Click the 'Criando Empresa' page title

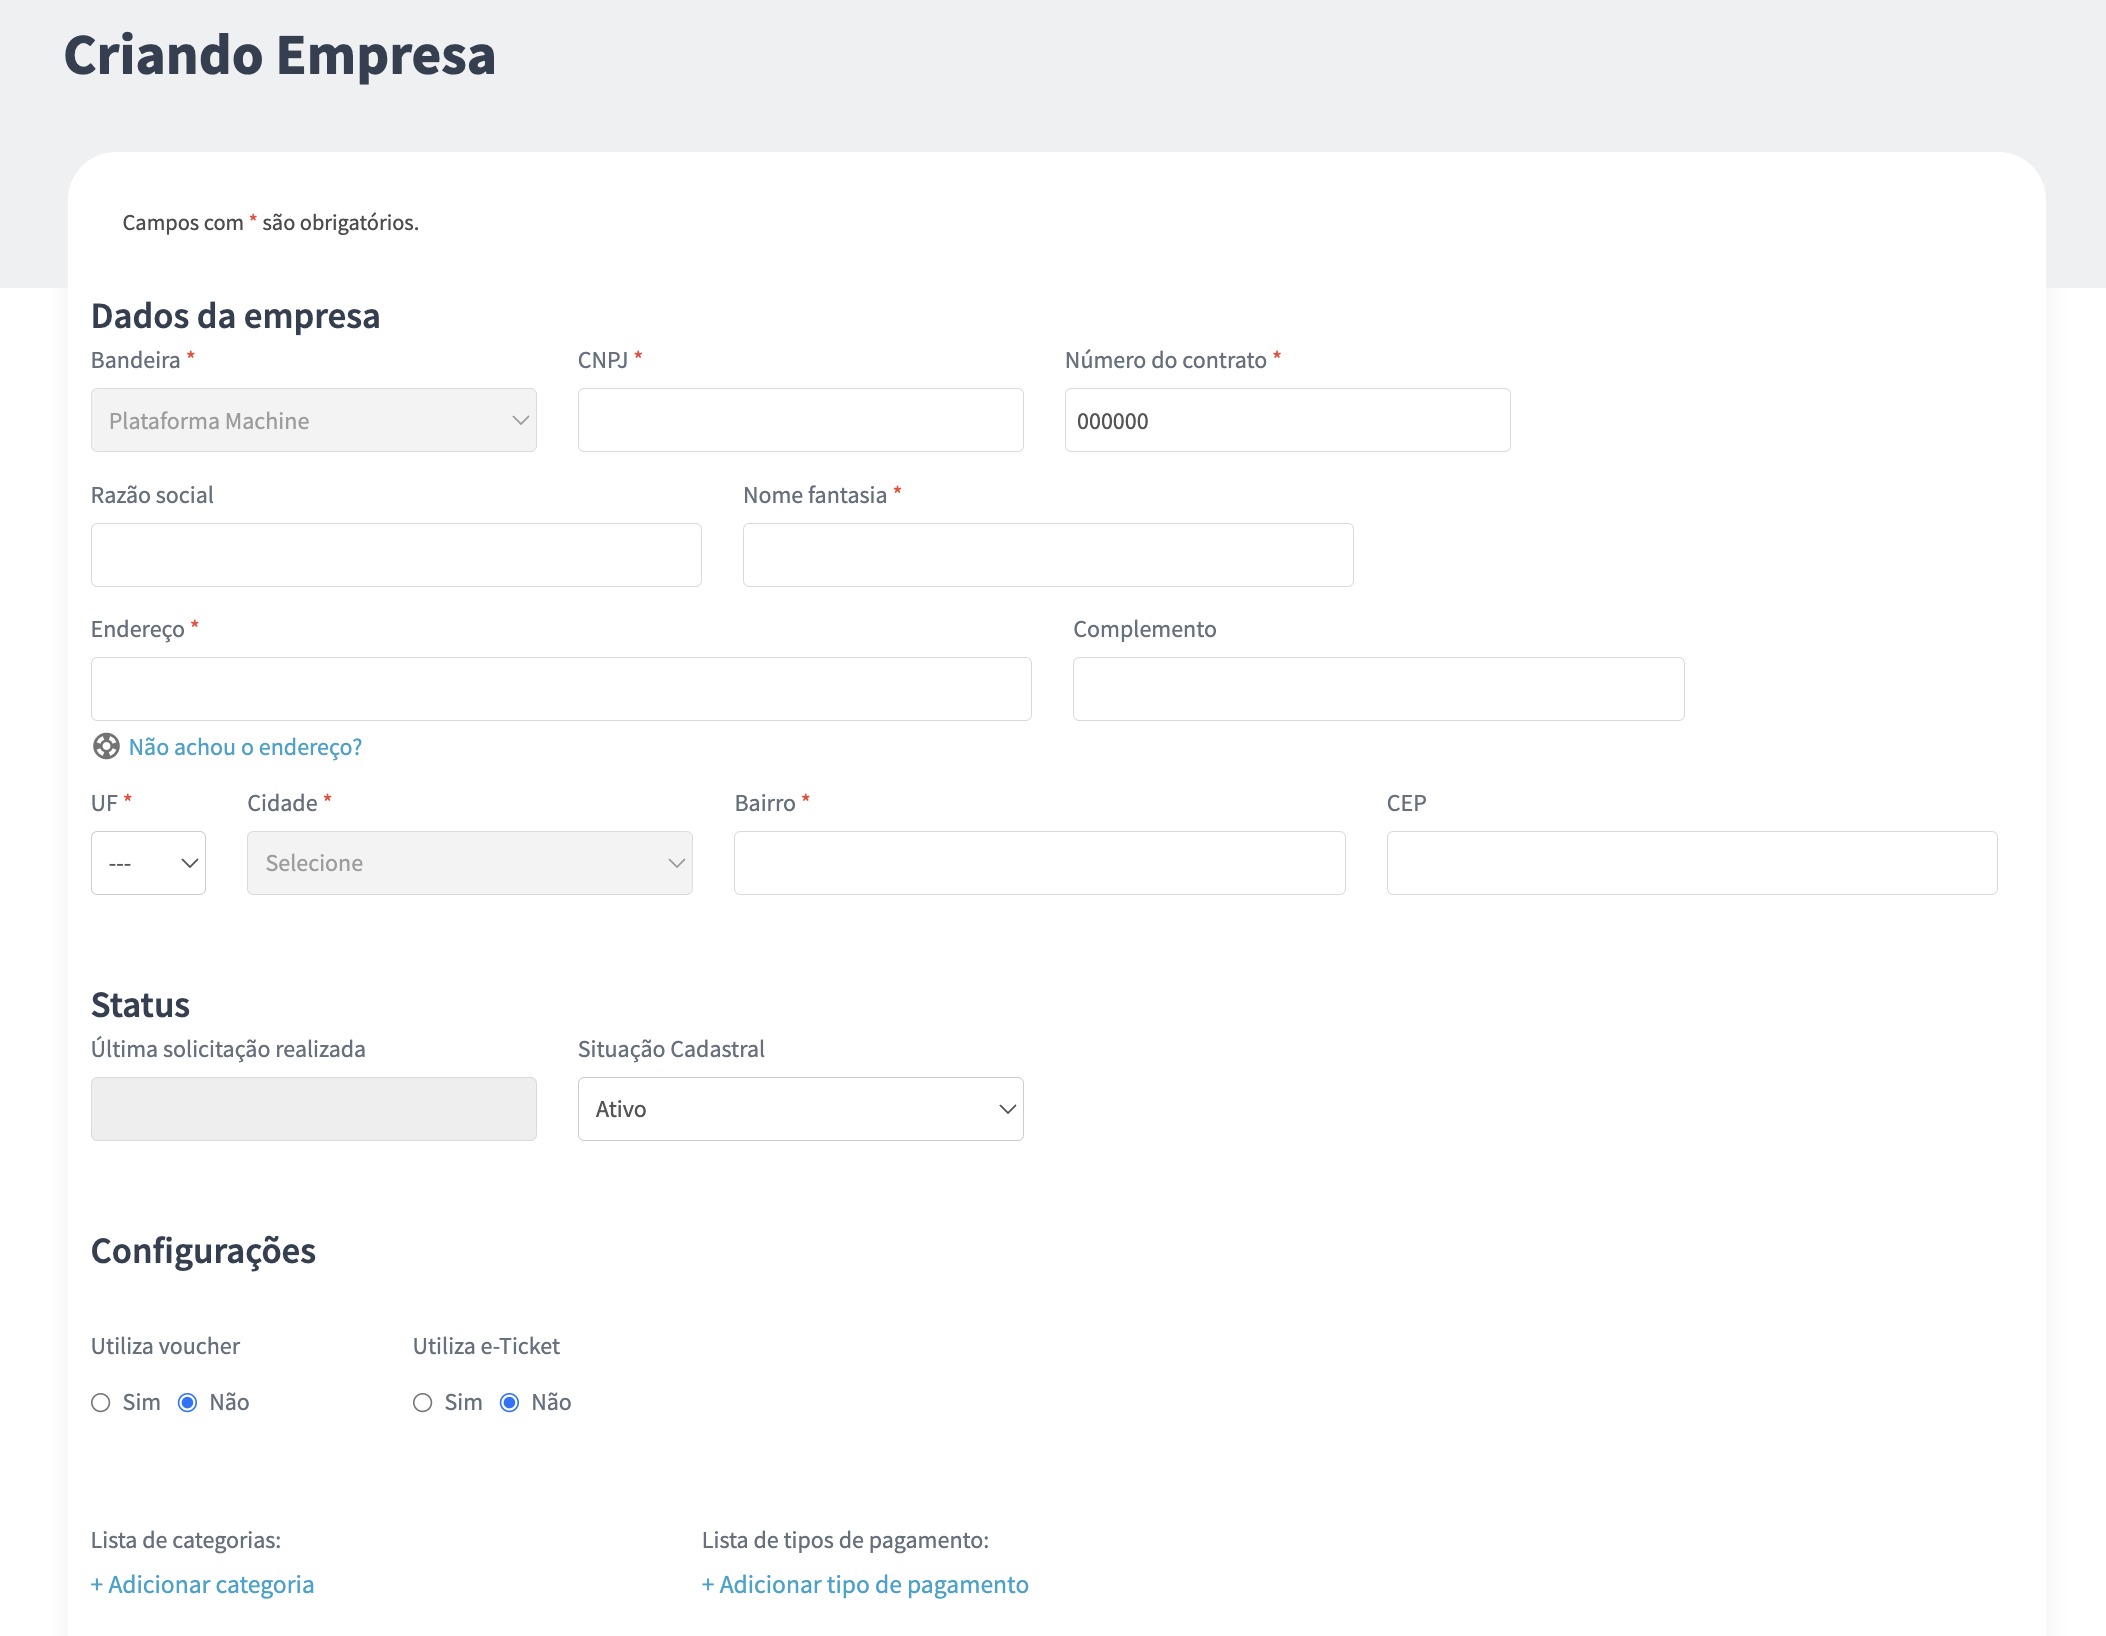280,55
